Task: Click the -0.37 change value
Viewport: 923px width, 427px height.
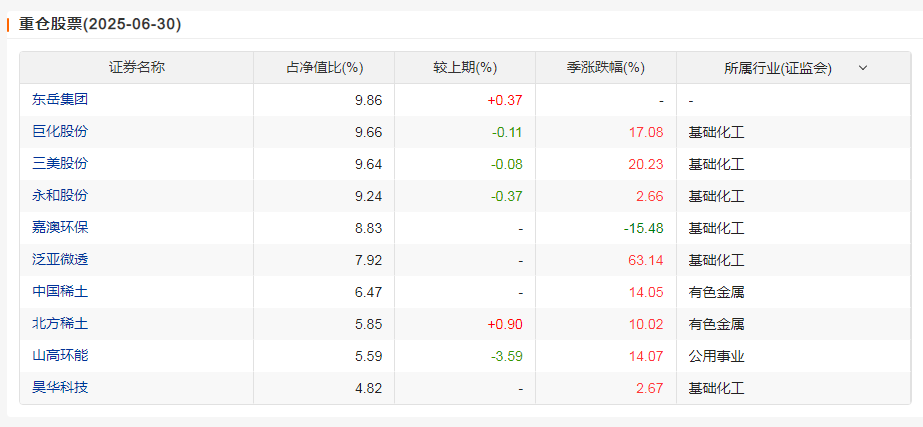Action: point(507,197)
